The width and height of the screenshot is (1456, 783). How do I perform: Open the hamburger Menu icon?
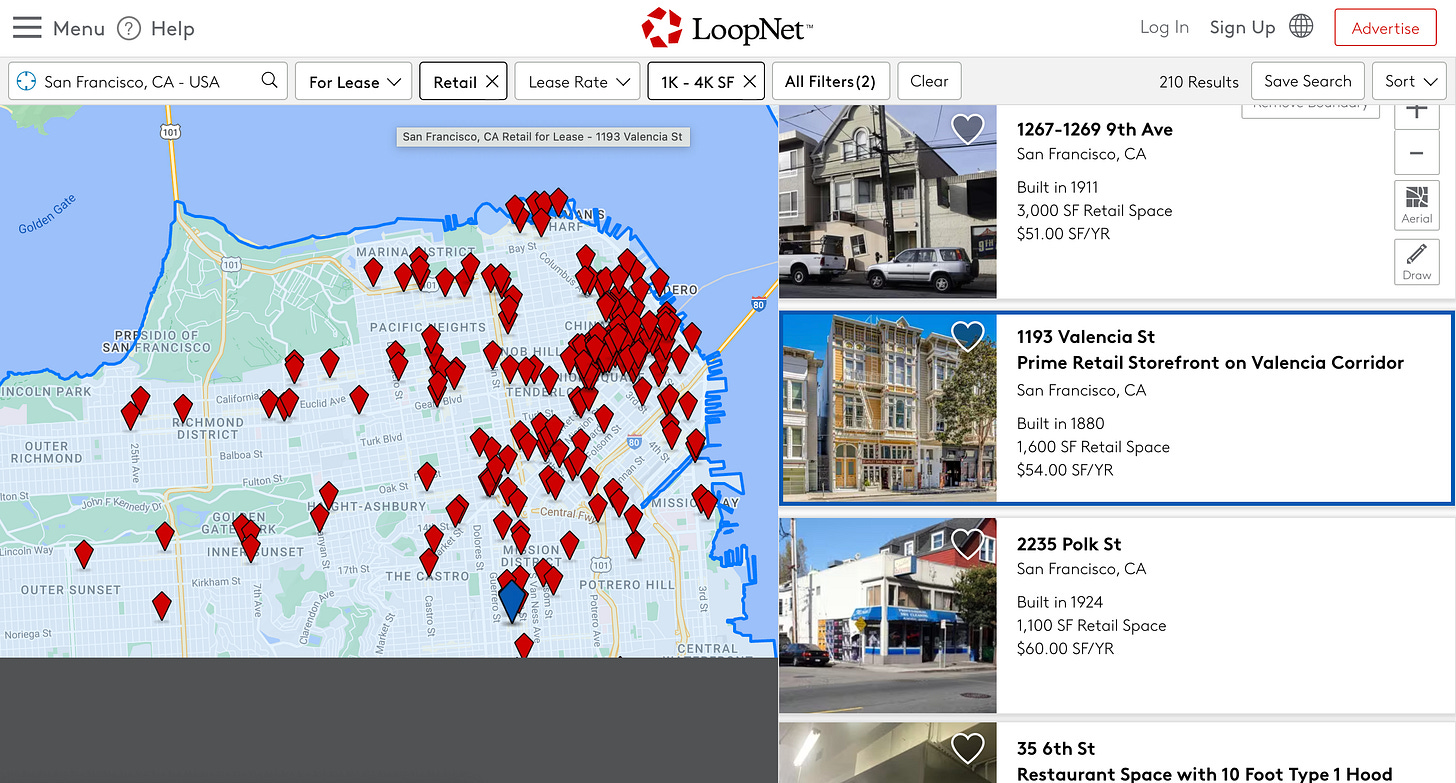tap(27, 28)
